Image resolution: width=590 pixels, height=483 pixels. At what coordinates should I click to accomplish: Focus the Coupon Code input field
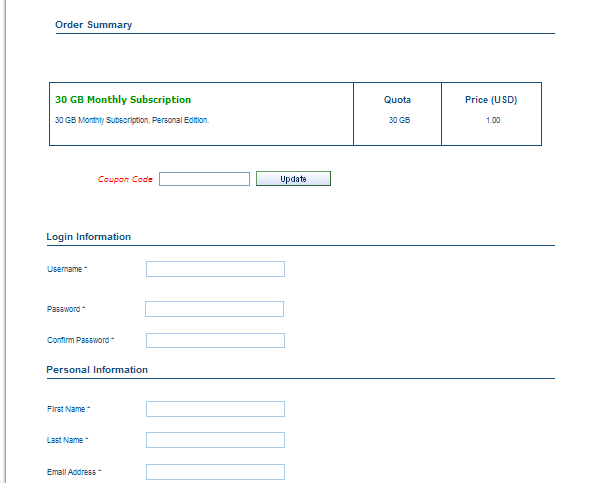coord(204,179)
